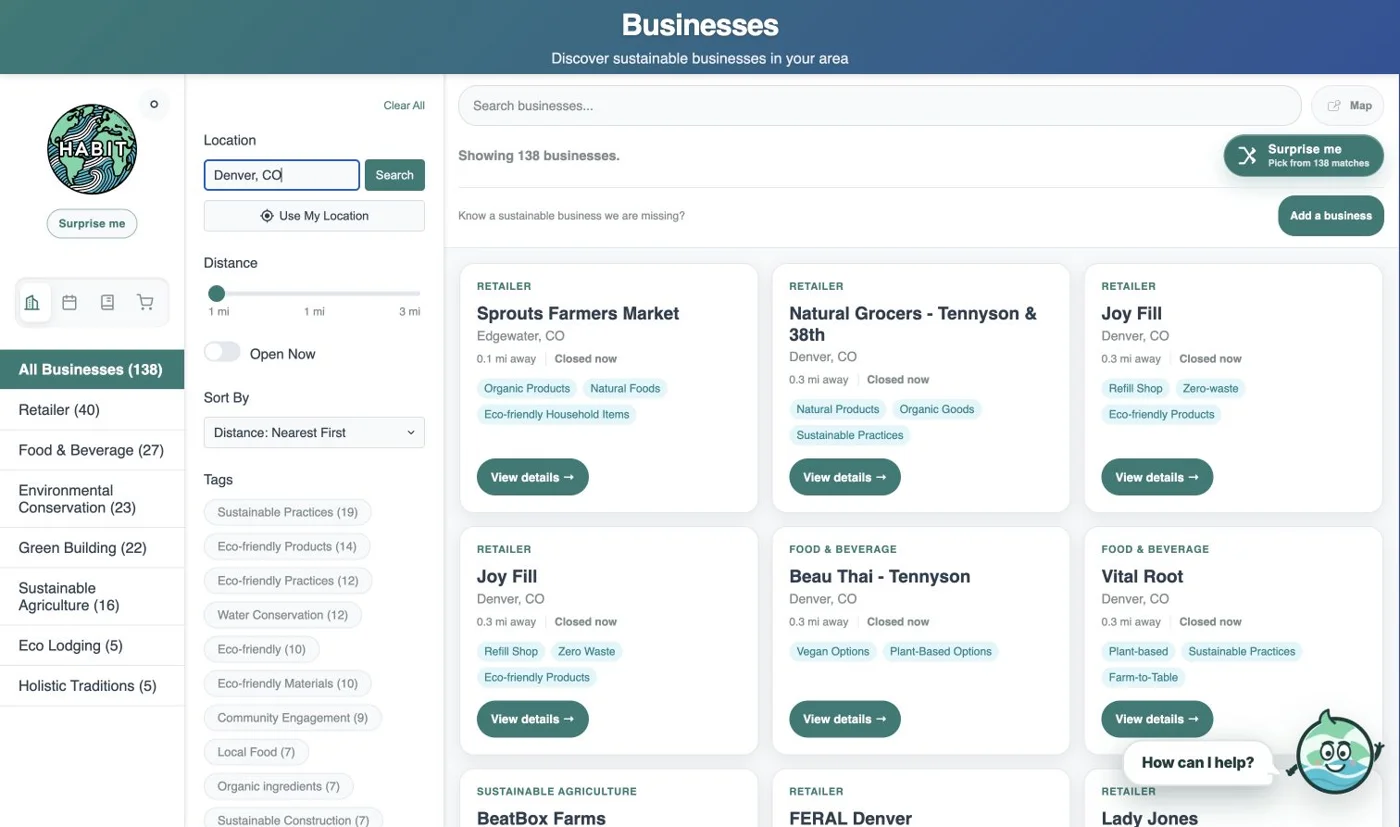Select Green Building (22) category
1400x827 pixels.
[x=92, y=548]
